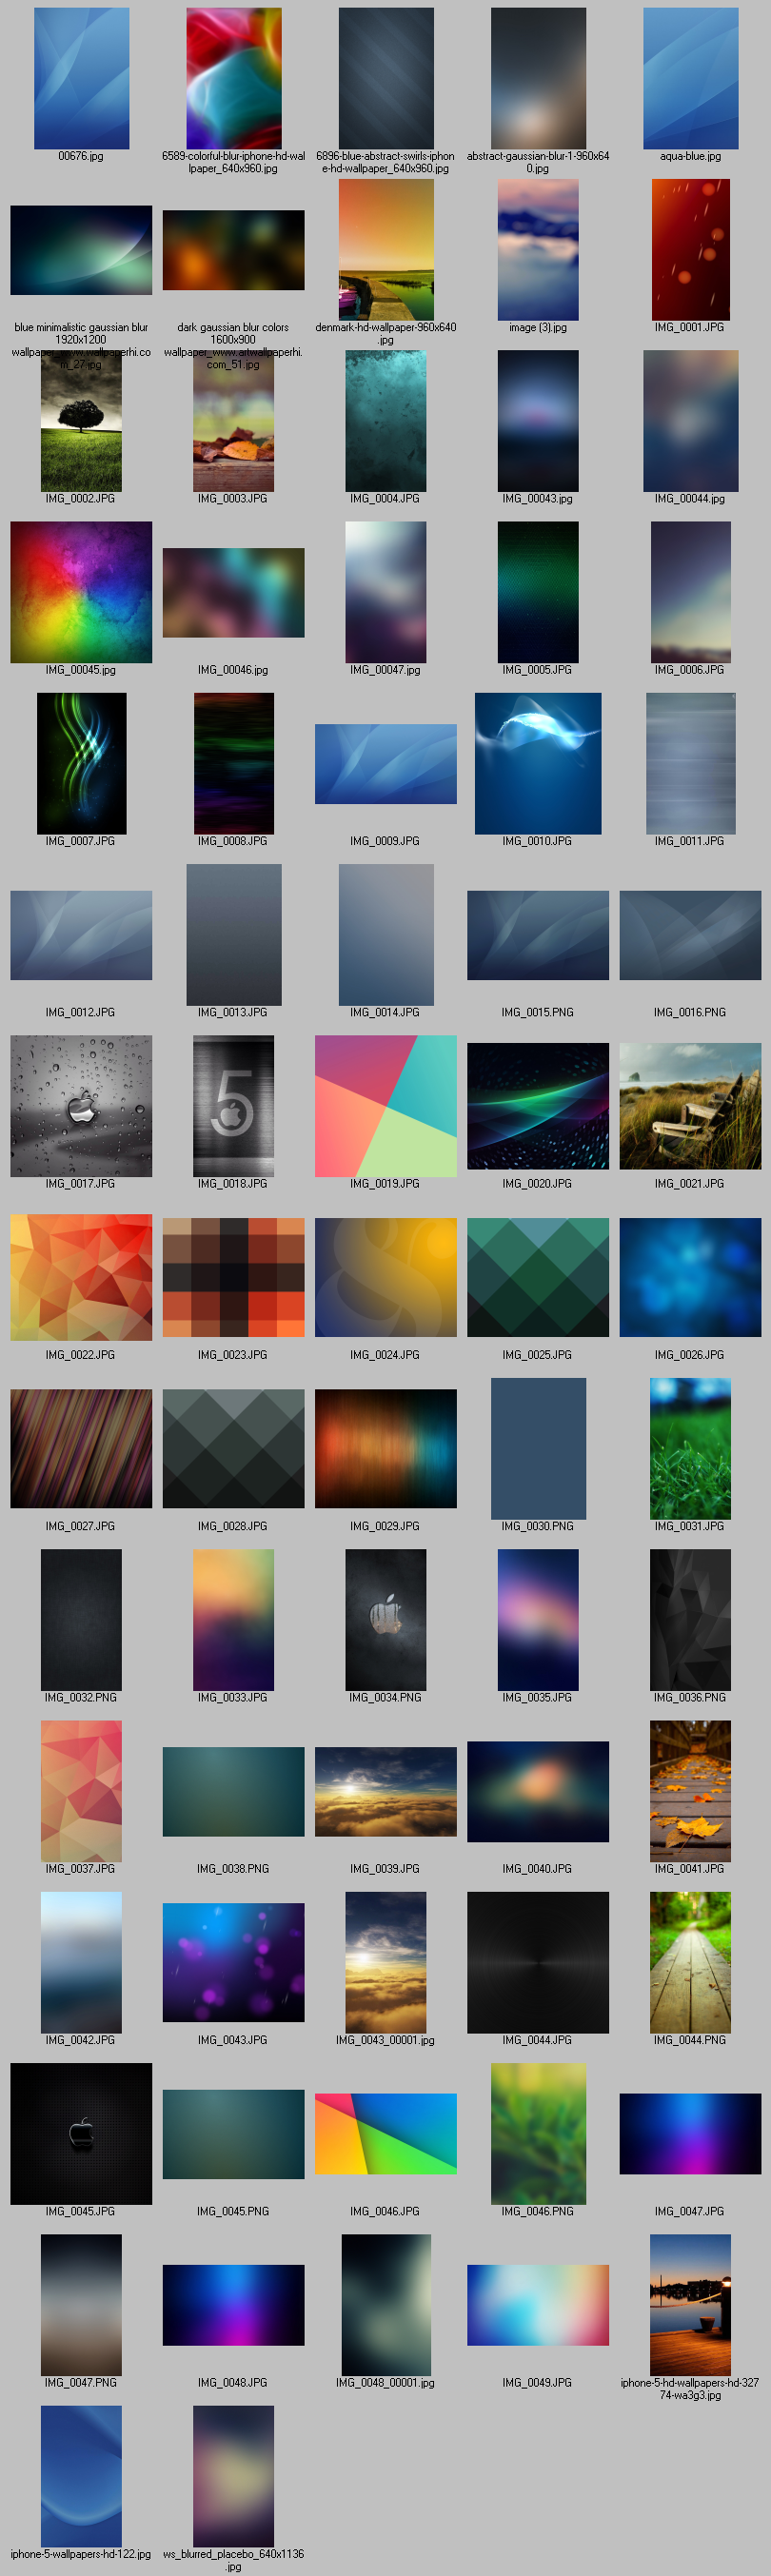Click the file name "IMG_0035.JPG"
The height and width of the screenshot is (2576, 771).
(538, 1697)
